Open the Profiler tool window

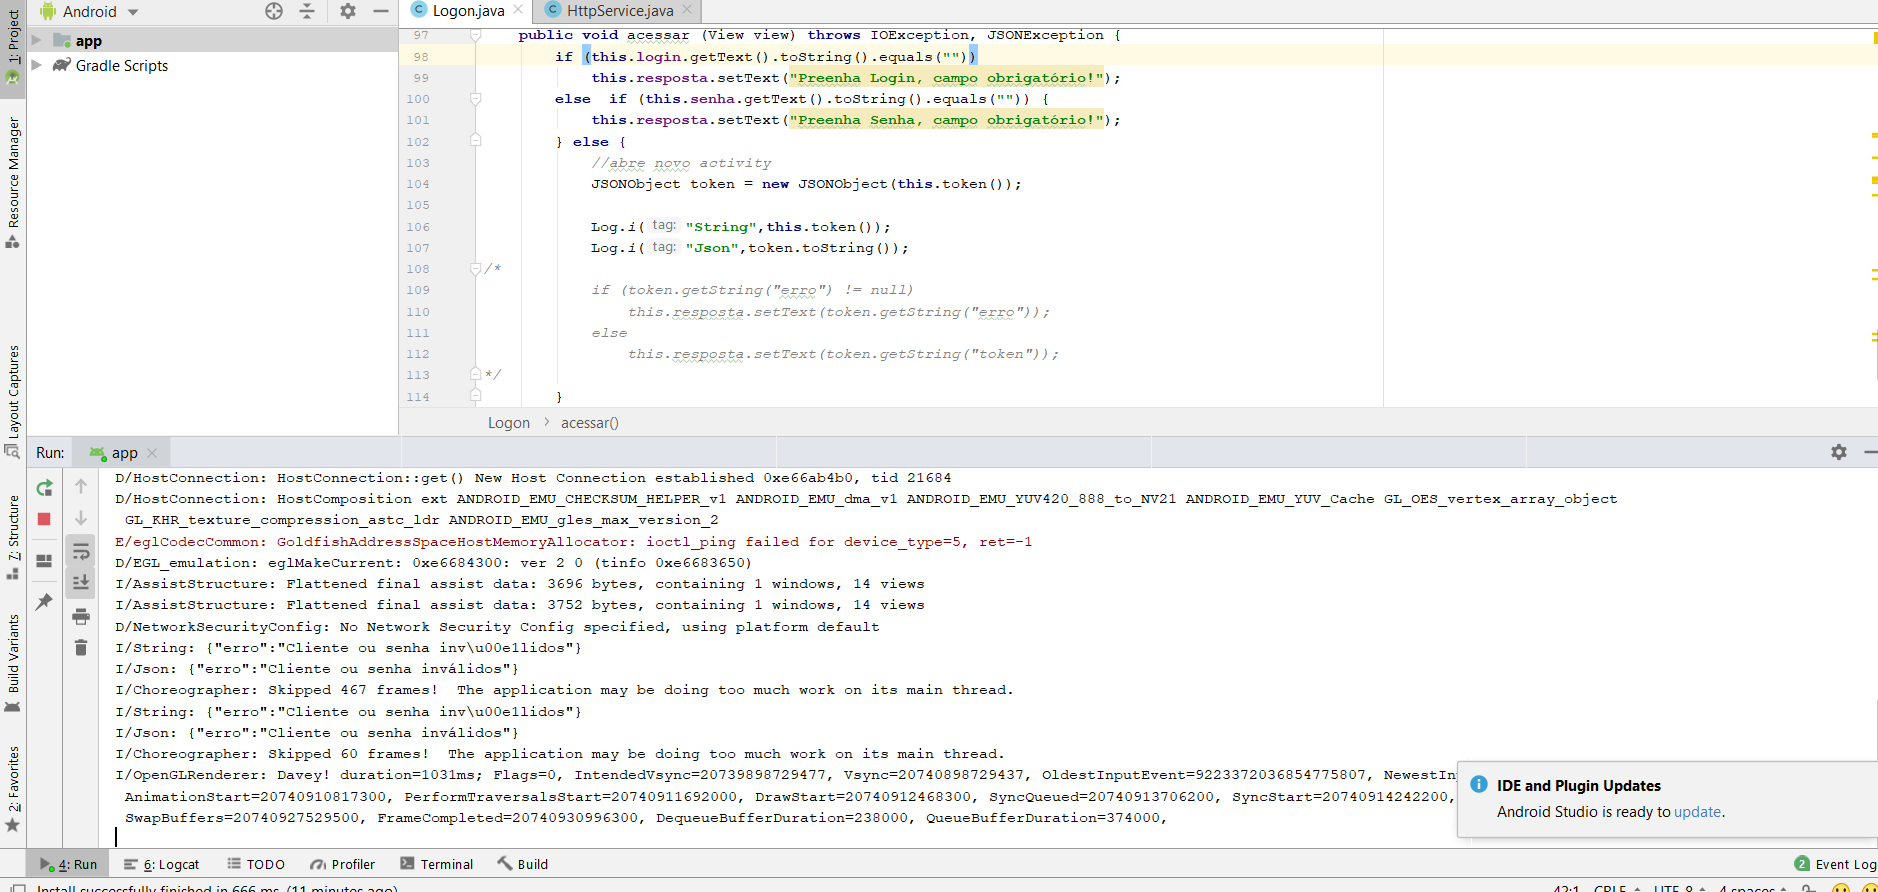tap(343, 864)
